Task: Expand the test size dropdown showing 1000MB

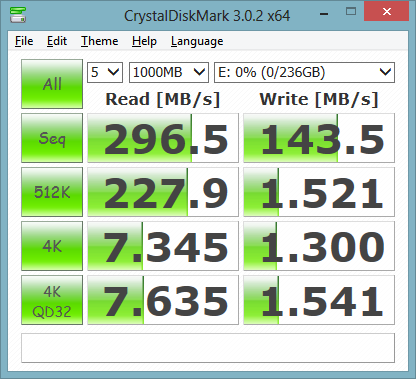Action: click(x=169, y=72)
